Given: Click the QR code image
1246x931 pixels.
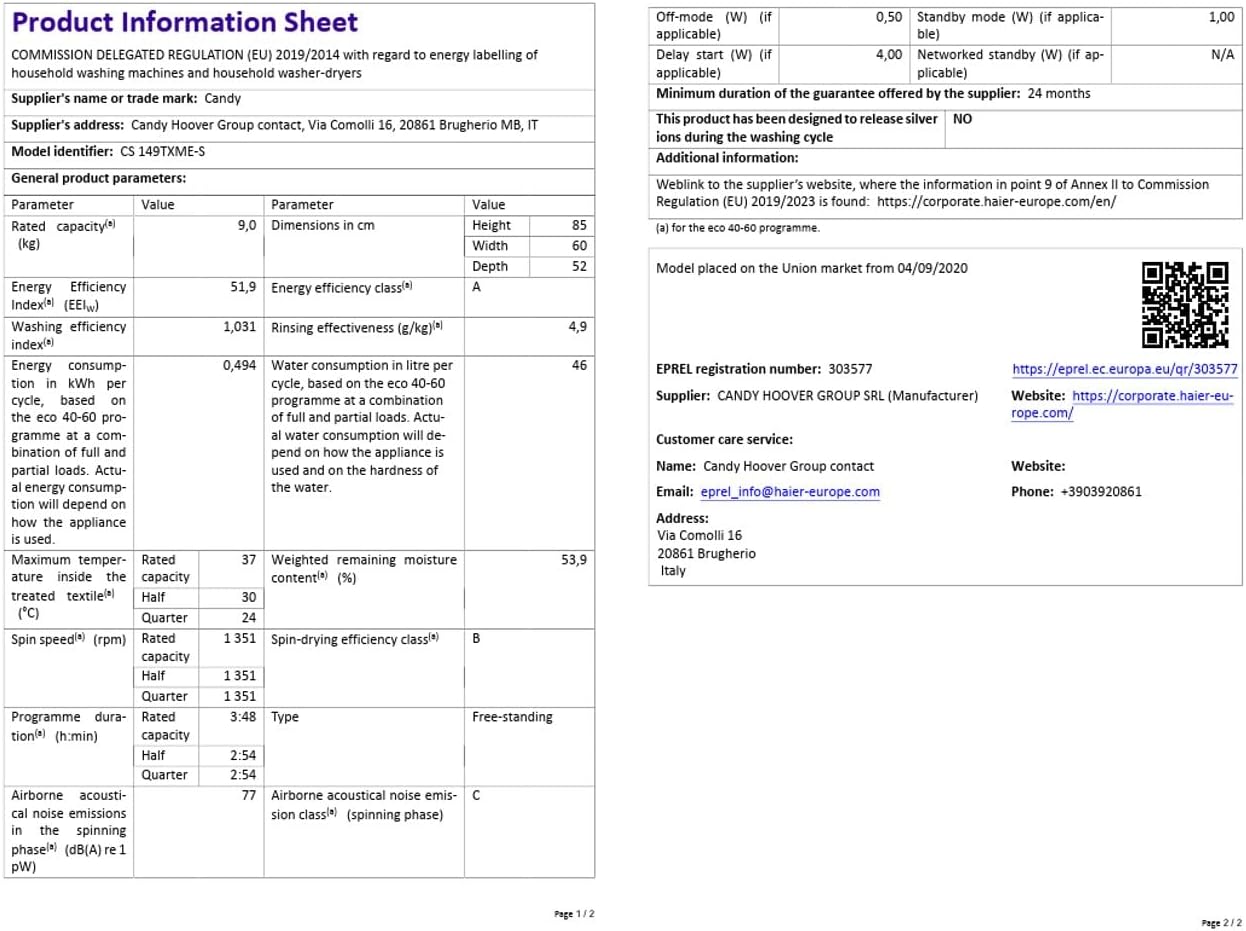Looking at the screenshot, I should tap(1185, 304).
